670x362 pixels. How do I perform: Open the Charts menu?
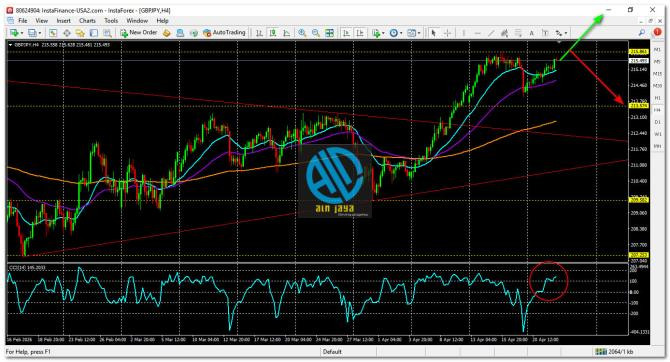[x=87, y=21]
